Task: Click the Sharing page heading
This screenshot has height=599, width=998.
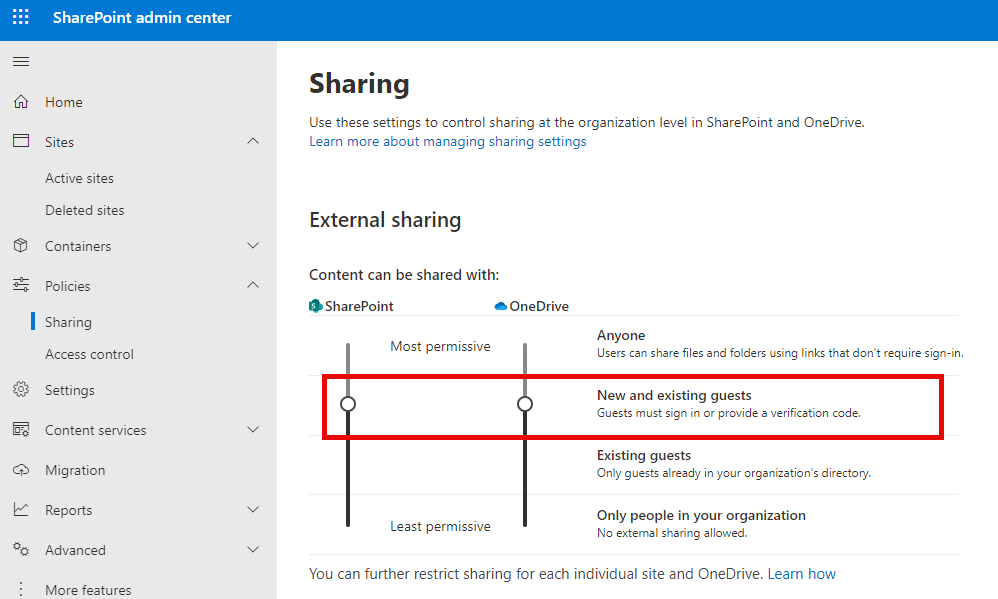Action: pyautogui.click(x=359, y=84)
